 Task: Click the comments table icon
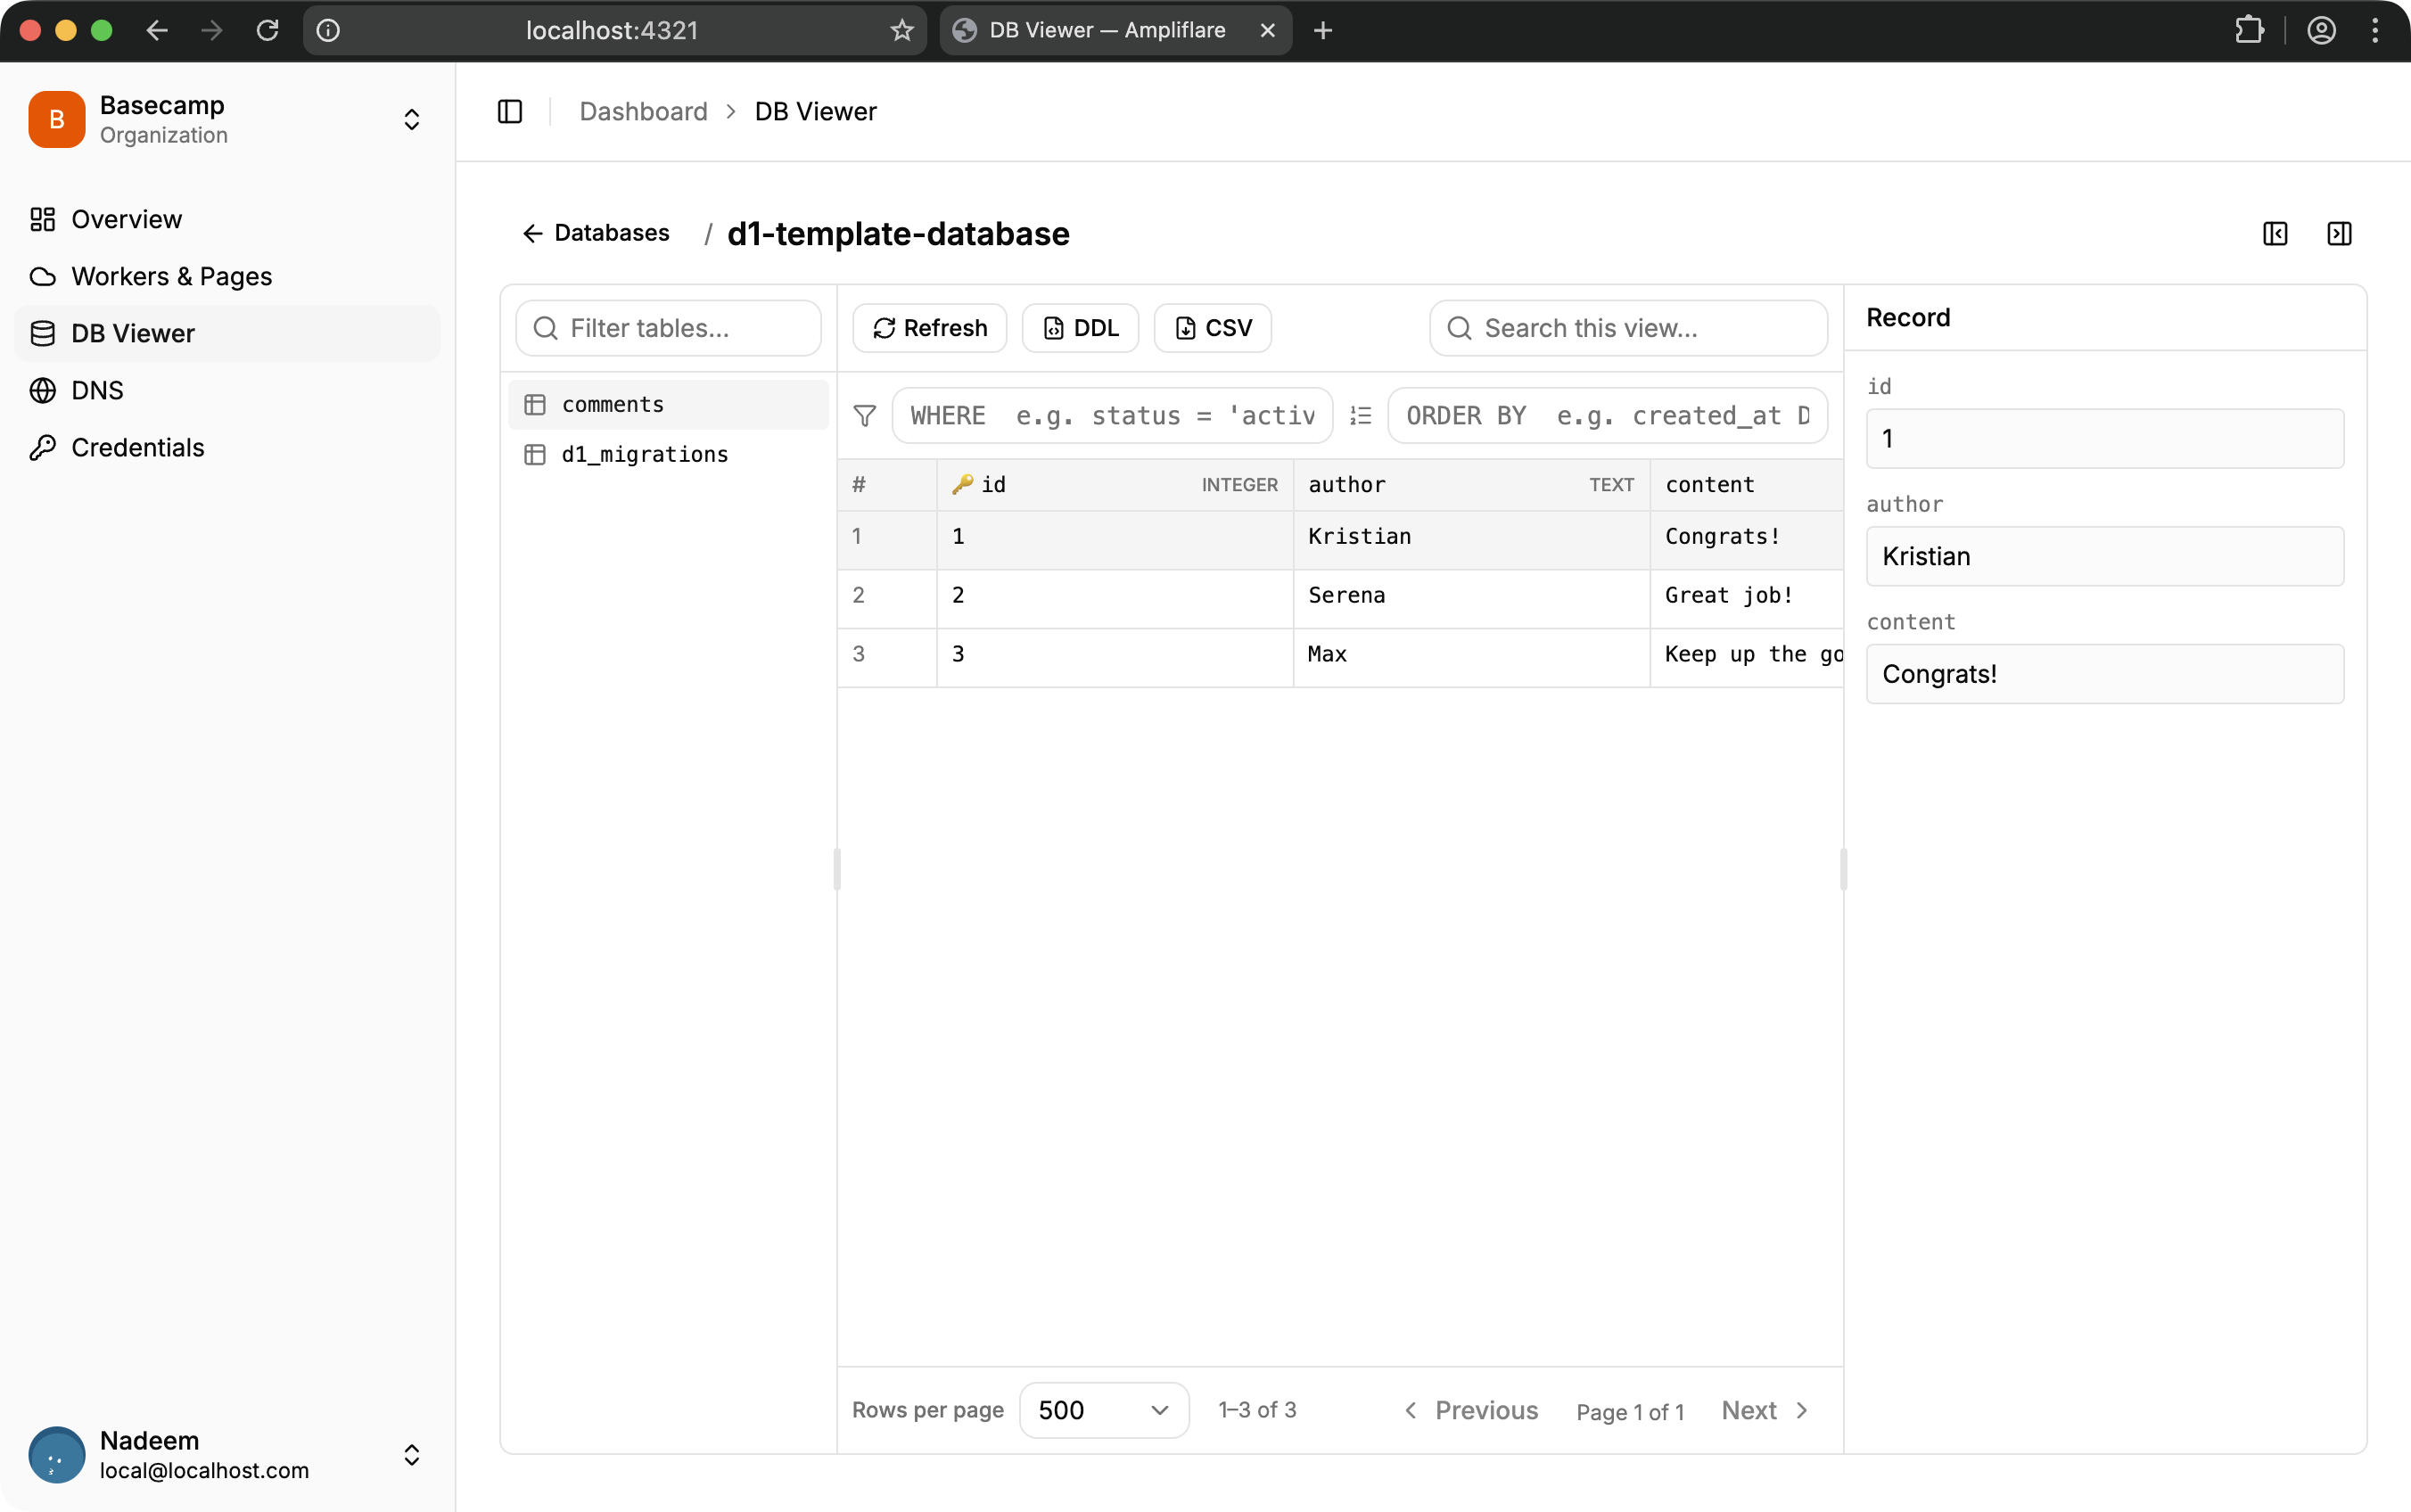click(x=535, y=404)
